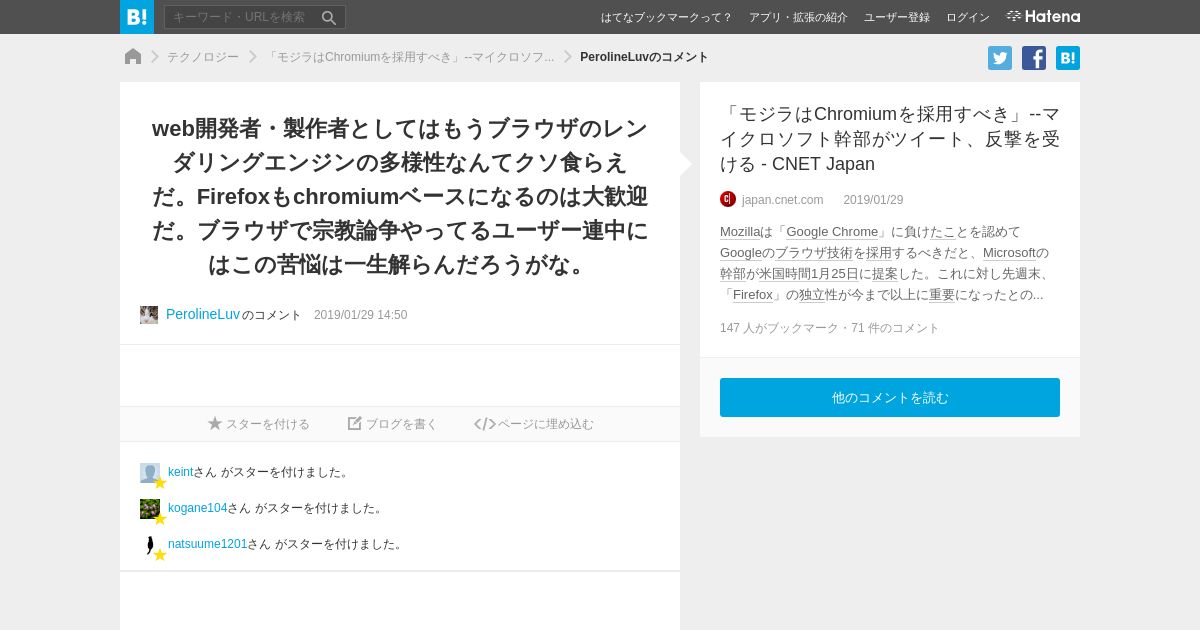Open Google Chrome keyword link
This screenshot has width=1200, height=630.
(x=832, y=232)
